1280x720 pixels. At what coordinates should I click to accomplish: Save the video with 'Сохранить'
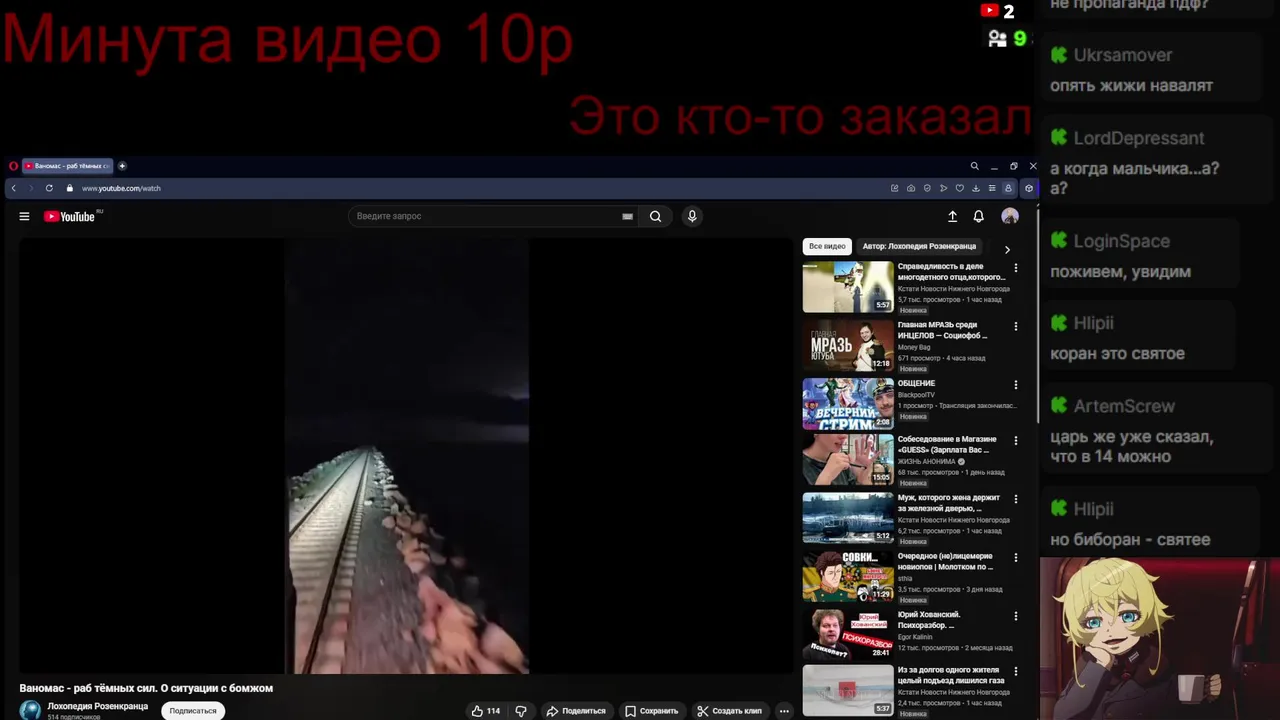tap(651, 711)
